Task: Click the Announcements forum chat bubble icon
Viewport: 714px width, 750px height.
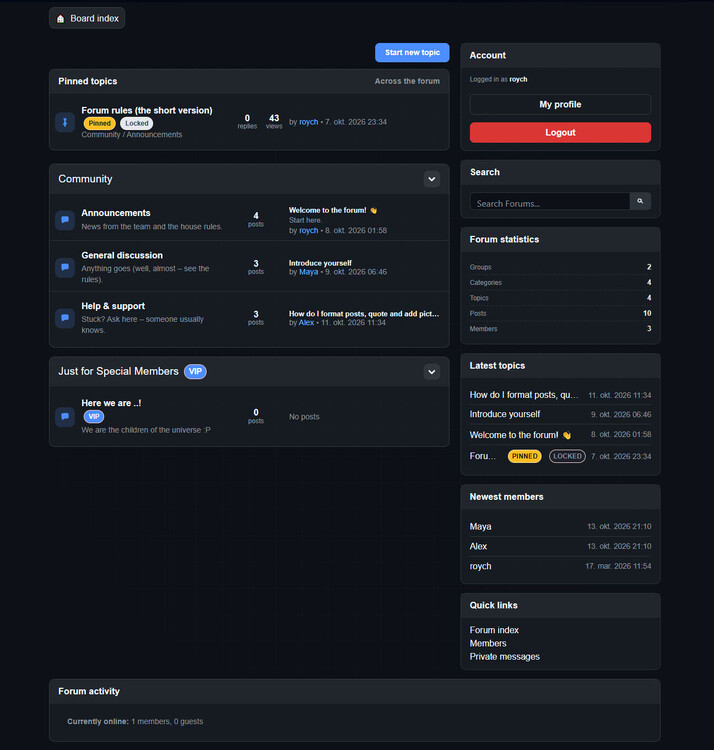Action: click(x=65, y=220)
